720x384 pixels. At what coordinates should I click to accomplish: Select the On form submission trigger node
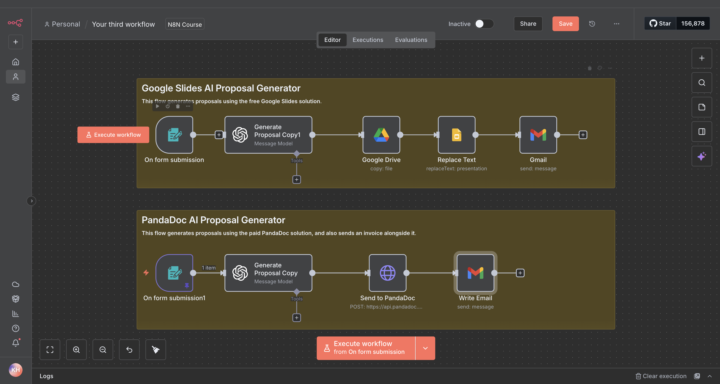(174, 135)
